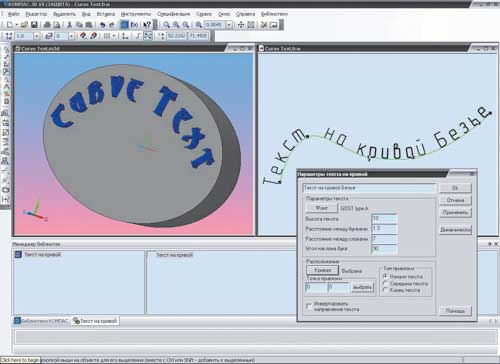
Task: Click the Paste icon in the toolbar
Action: click(x=89, y=25)
